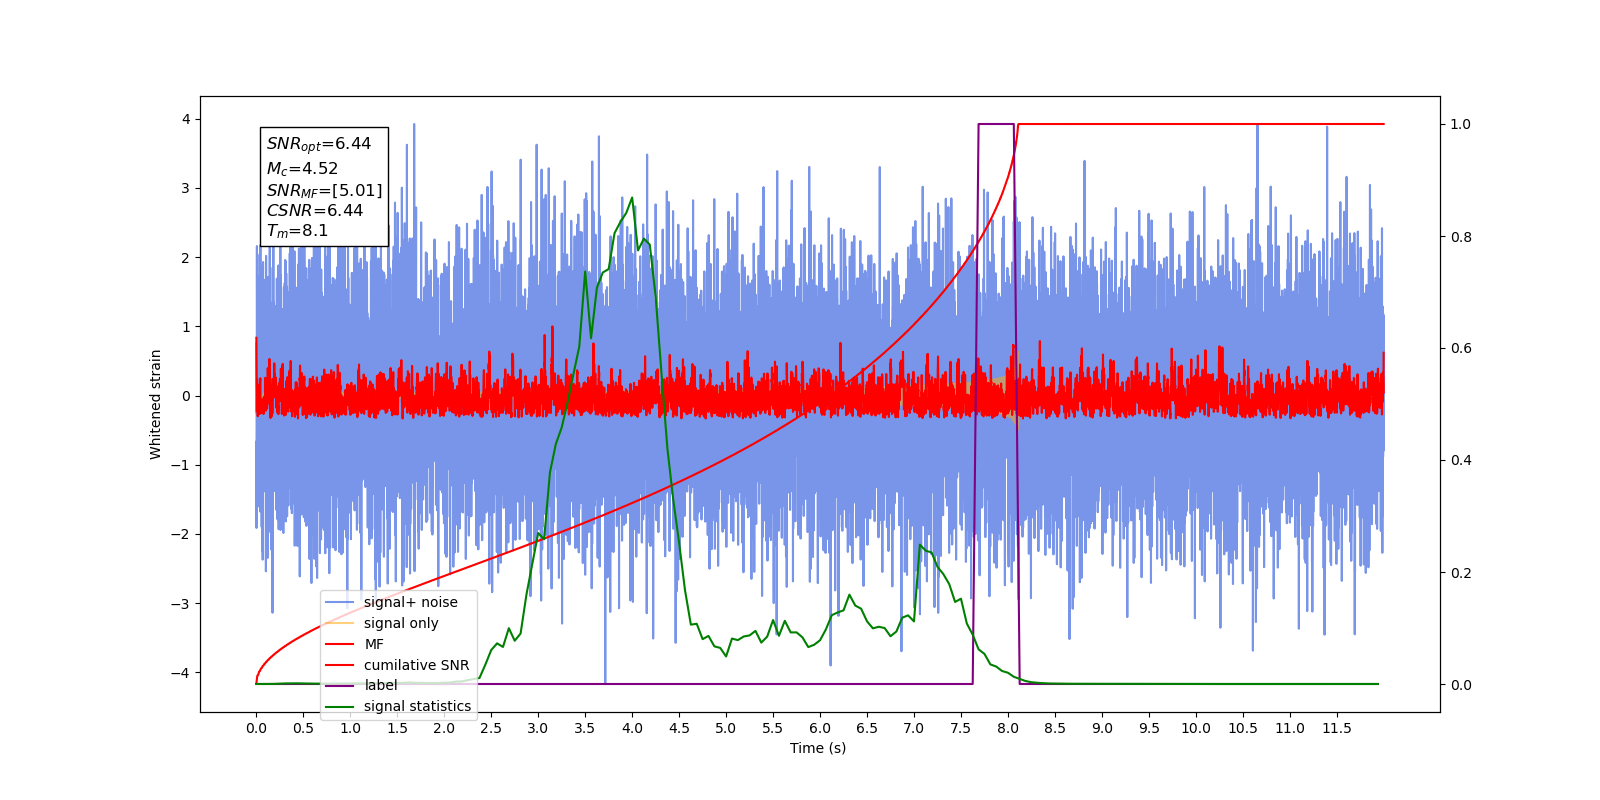Click the Mc=4.52 annotation text
The image size is (1600, 800).
click(x=302, y=169)
